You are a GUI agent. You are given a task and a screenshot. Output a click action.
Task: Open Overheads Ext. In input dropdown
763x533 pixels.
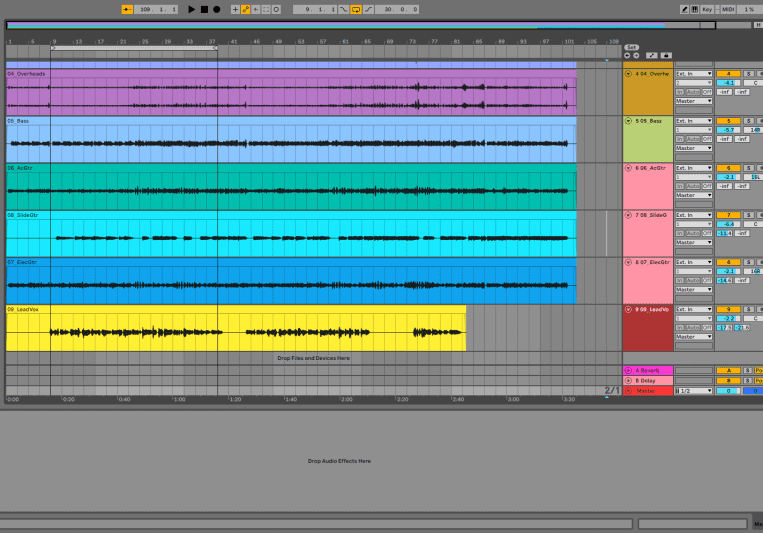coord(694,74)
